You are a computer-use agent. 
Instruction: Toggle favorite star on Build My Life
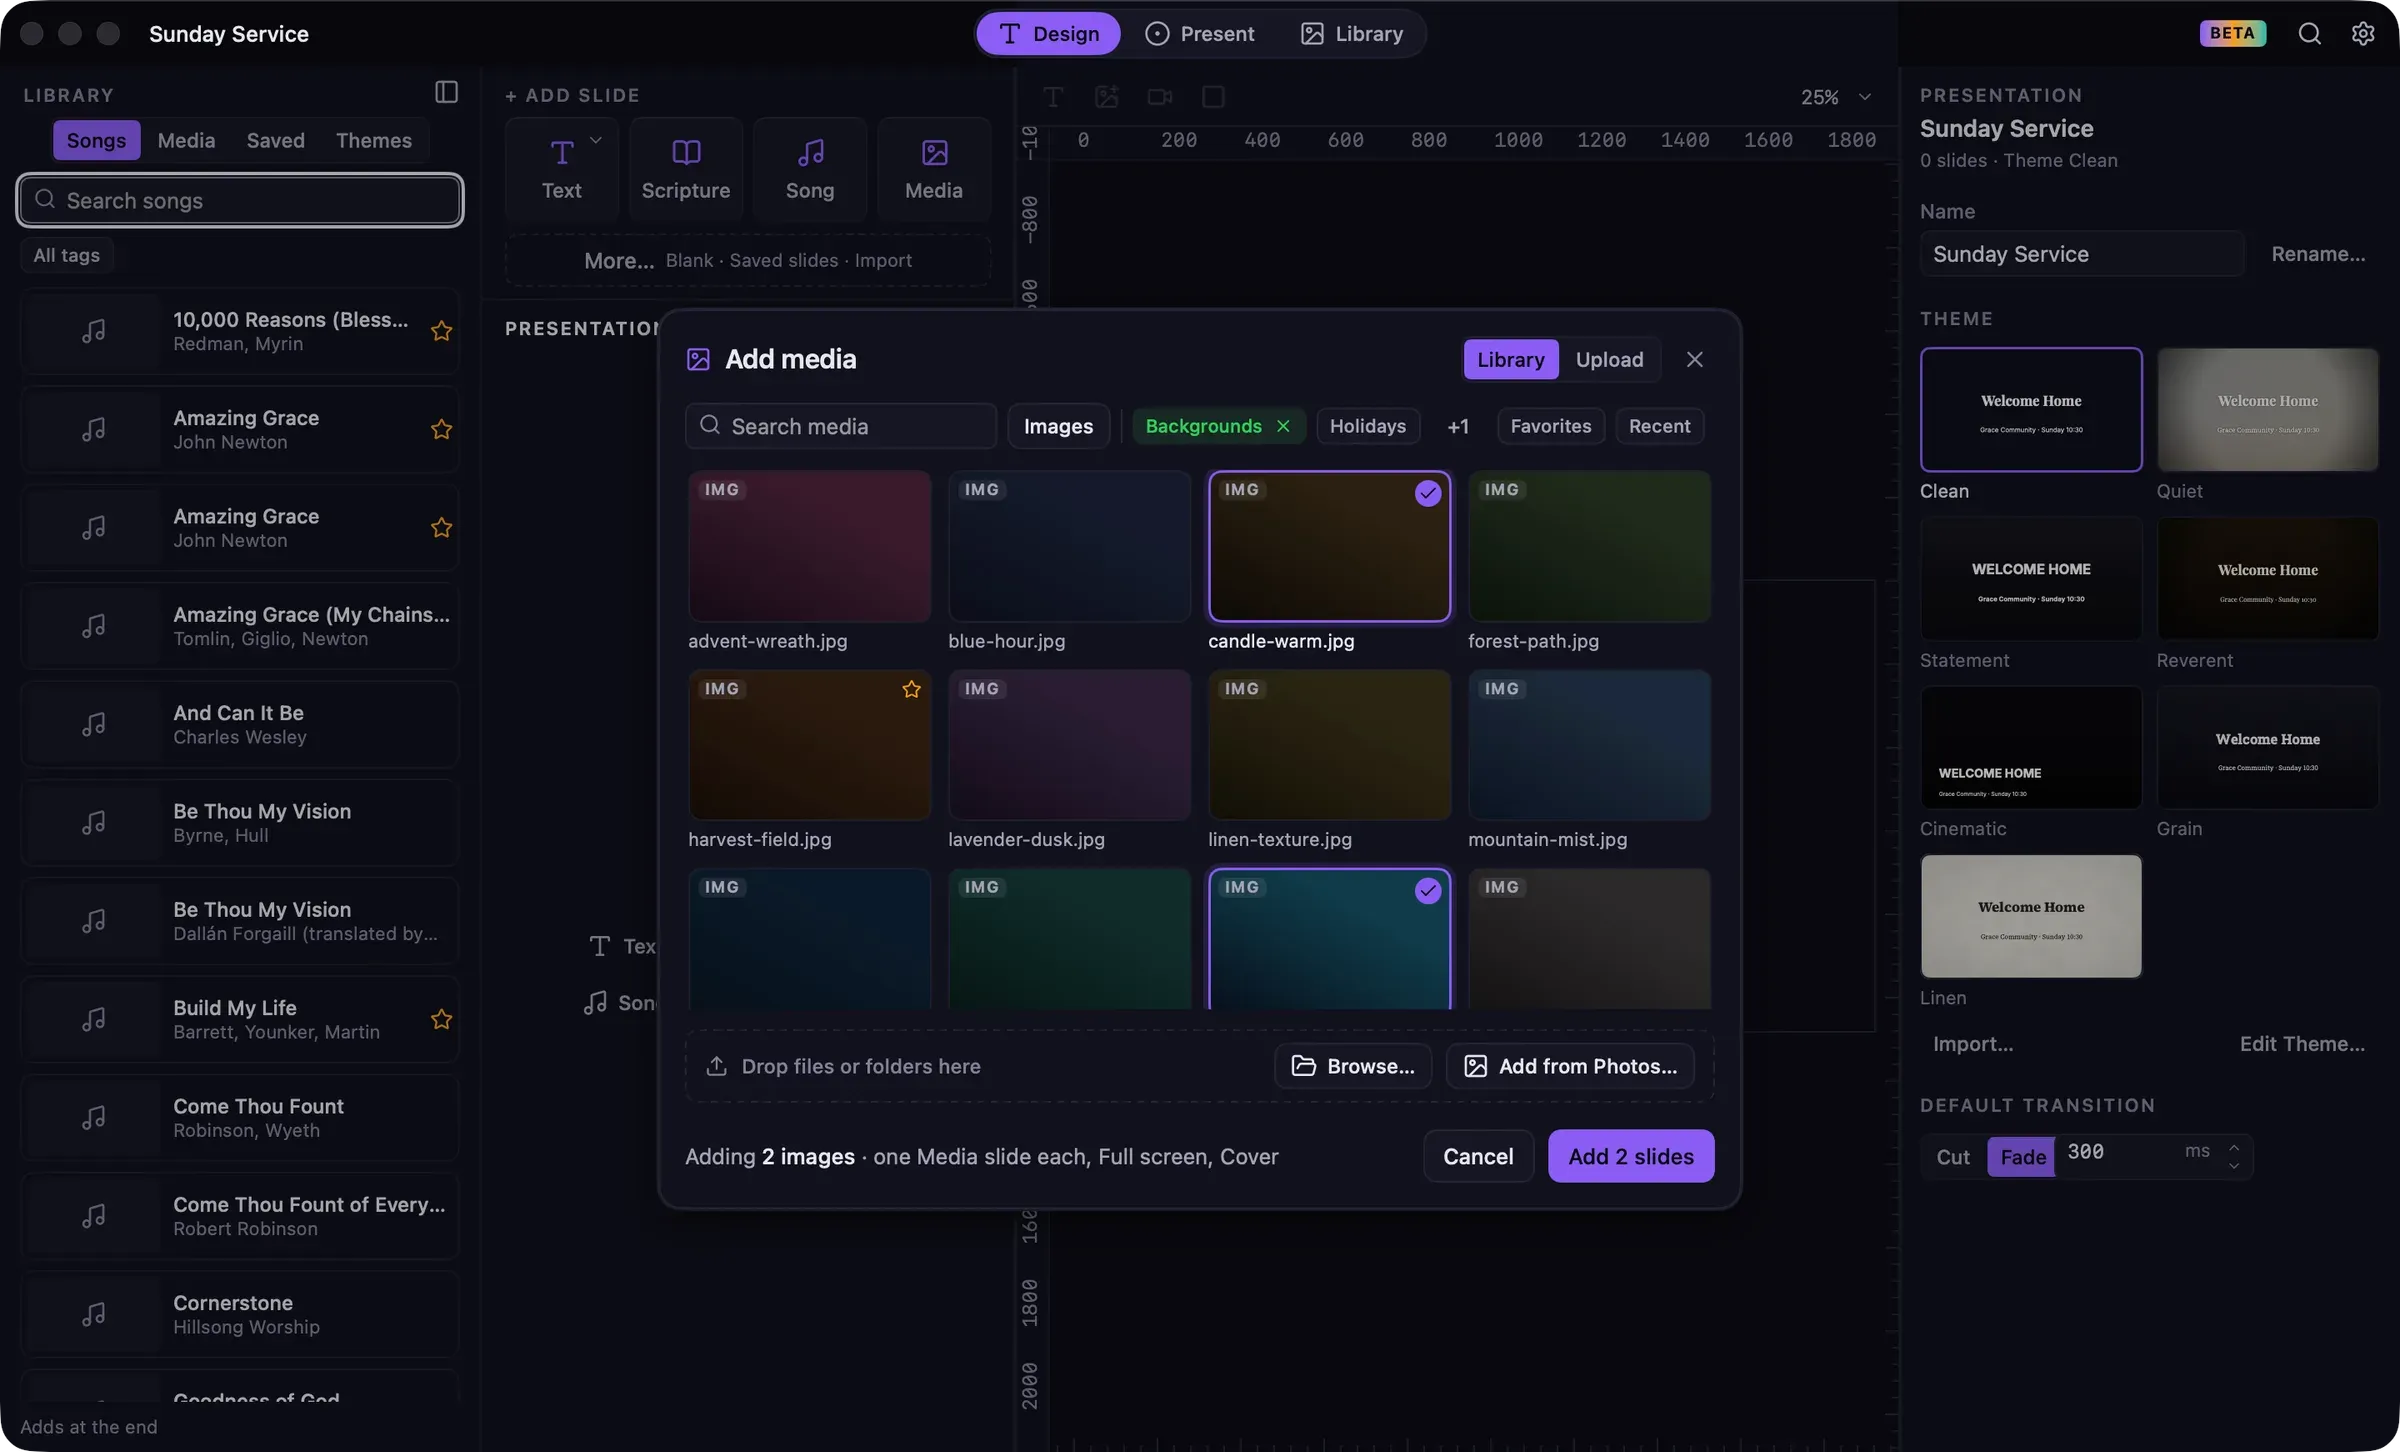pos(441,1019)
